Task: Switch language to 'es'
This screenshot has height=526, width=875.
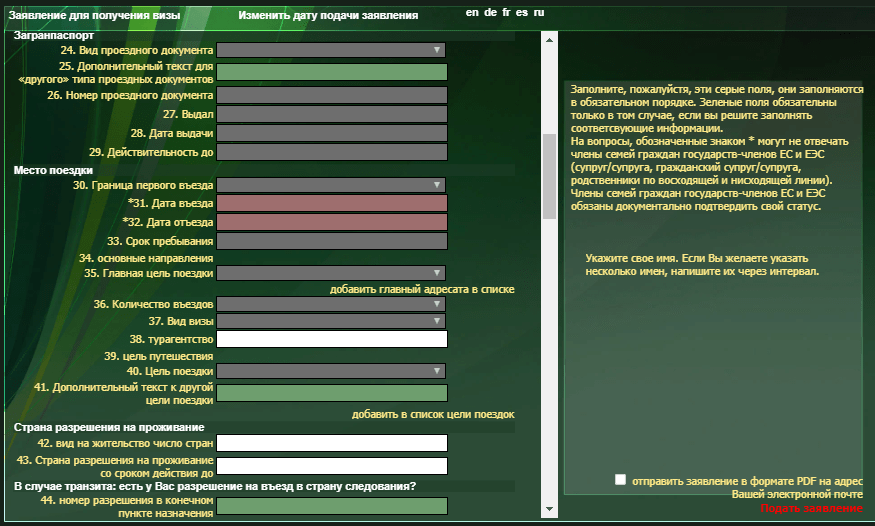Action: (522, 12)
